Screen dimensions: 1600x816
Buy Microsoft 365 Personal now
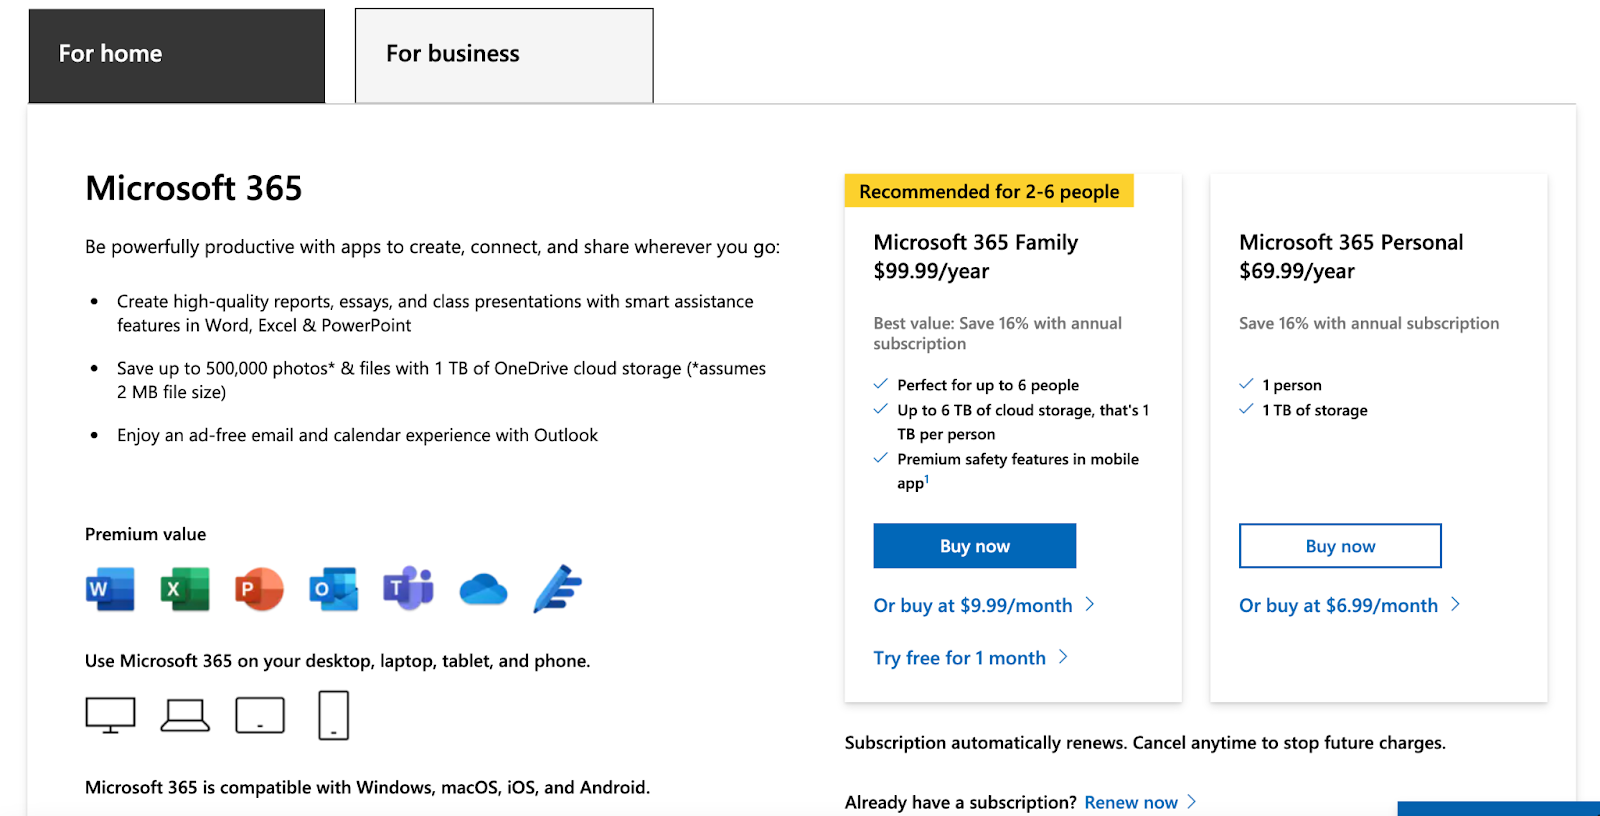pos(1340,546)
